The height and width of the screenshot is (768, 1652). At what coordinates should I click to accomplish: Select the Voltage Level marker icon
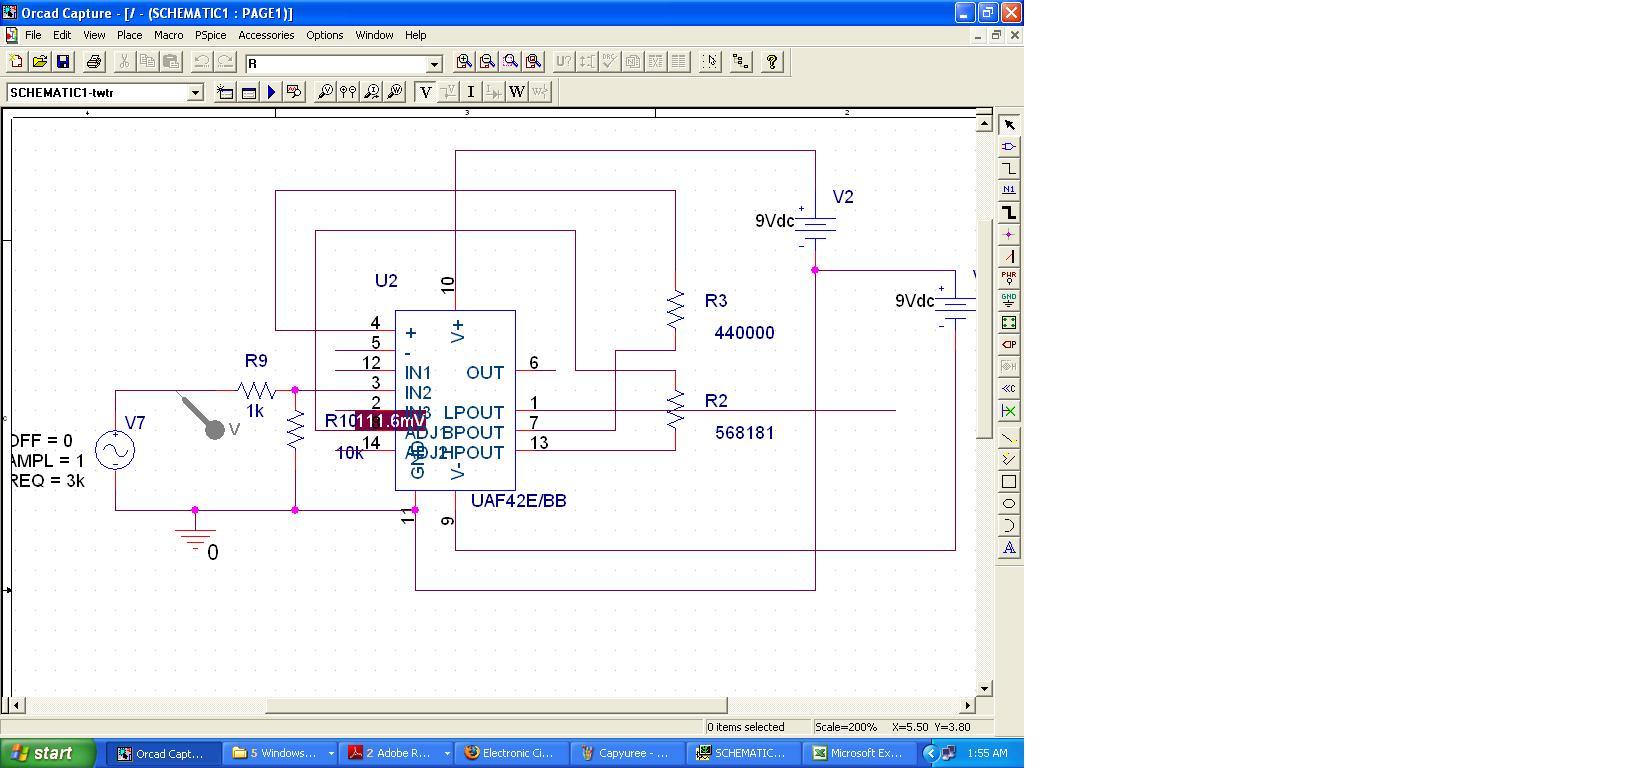[325, 92]
